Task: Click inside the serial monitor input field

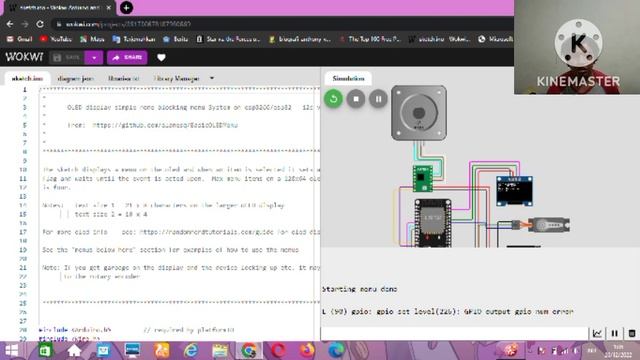Action: [x=454, y=333]
